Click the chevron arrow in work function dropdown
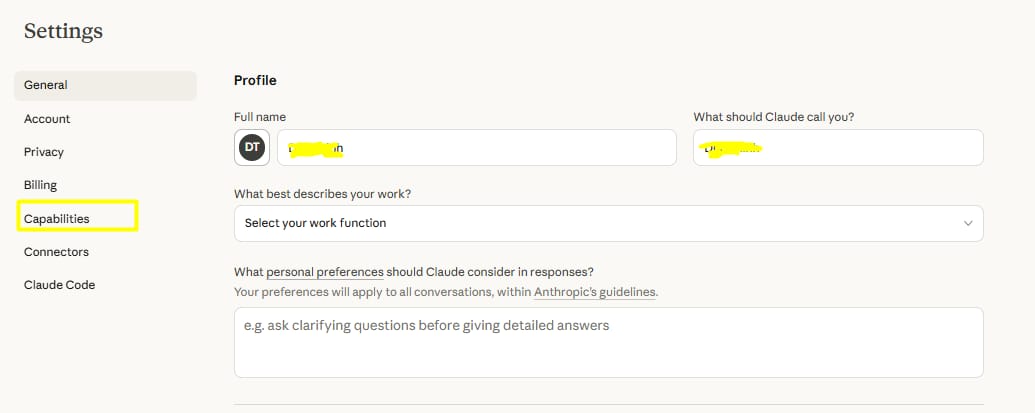Image resolution: width=1035 pixels, height=413 pixels. click(x=968, y=223)
